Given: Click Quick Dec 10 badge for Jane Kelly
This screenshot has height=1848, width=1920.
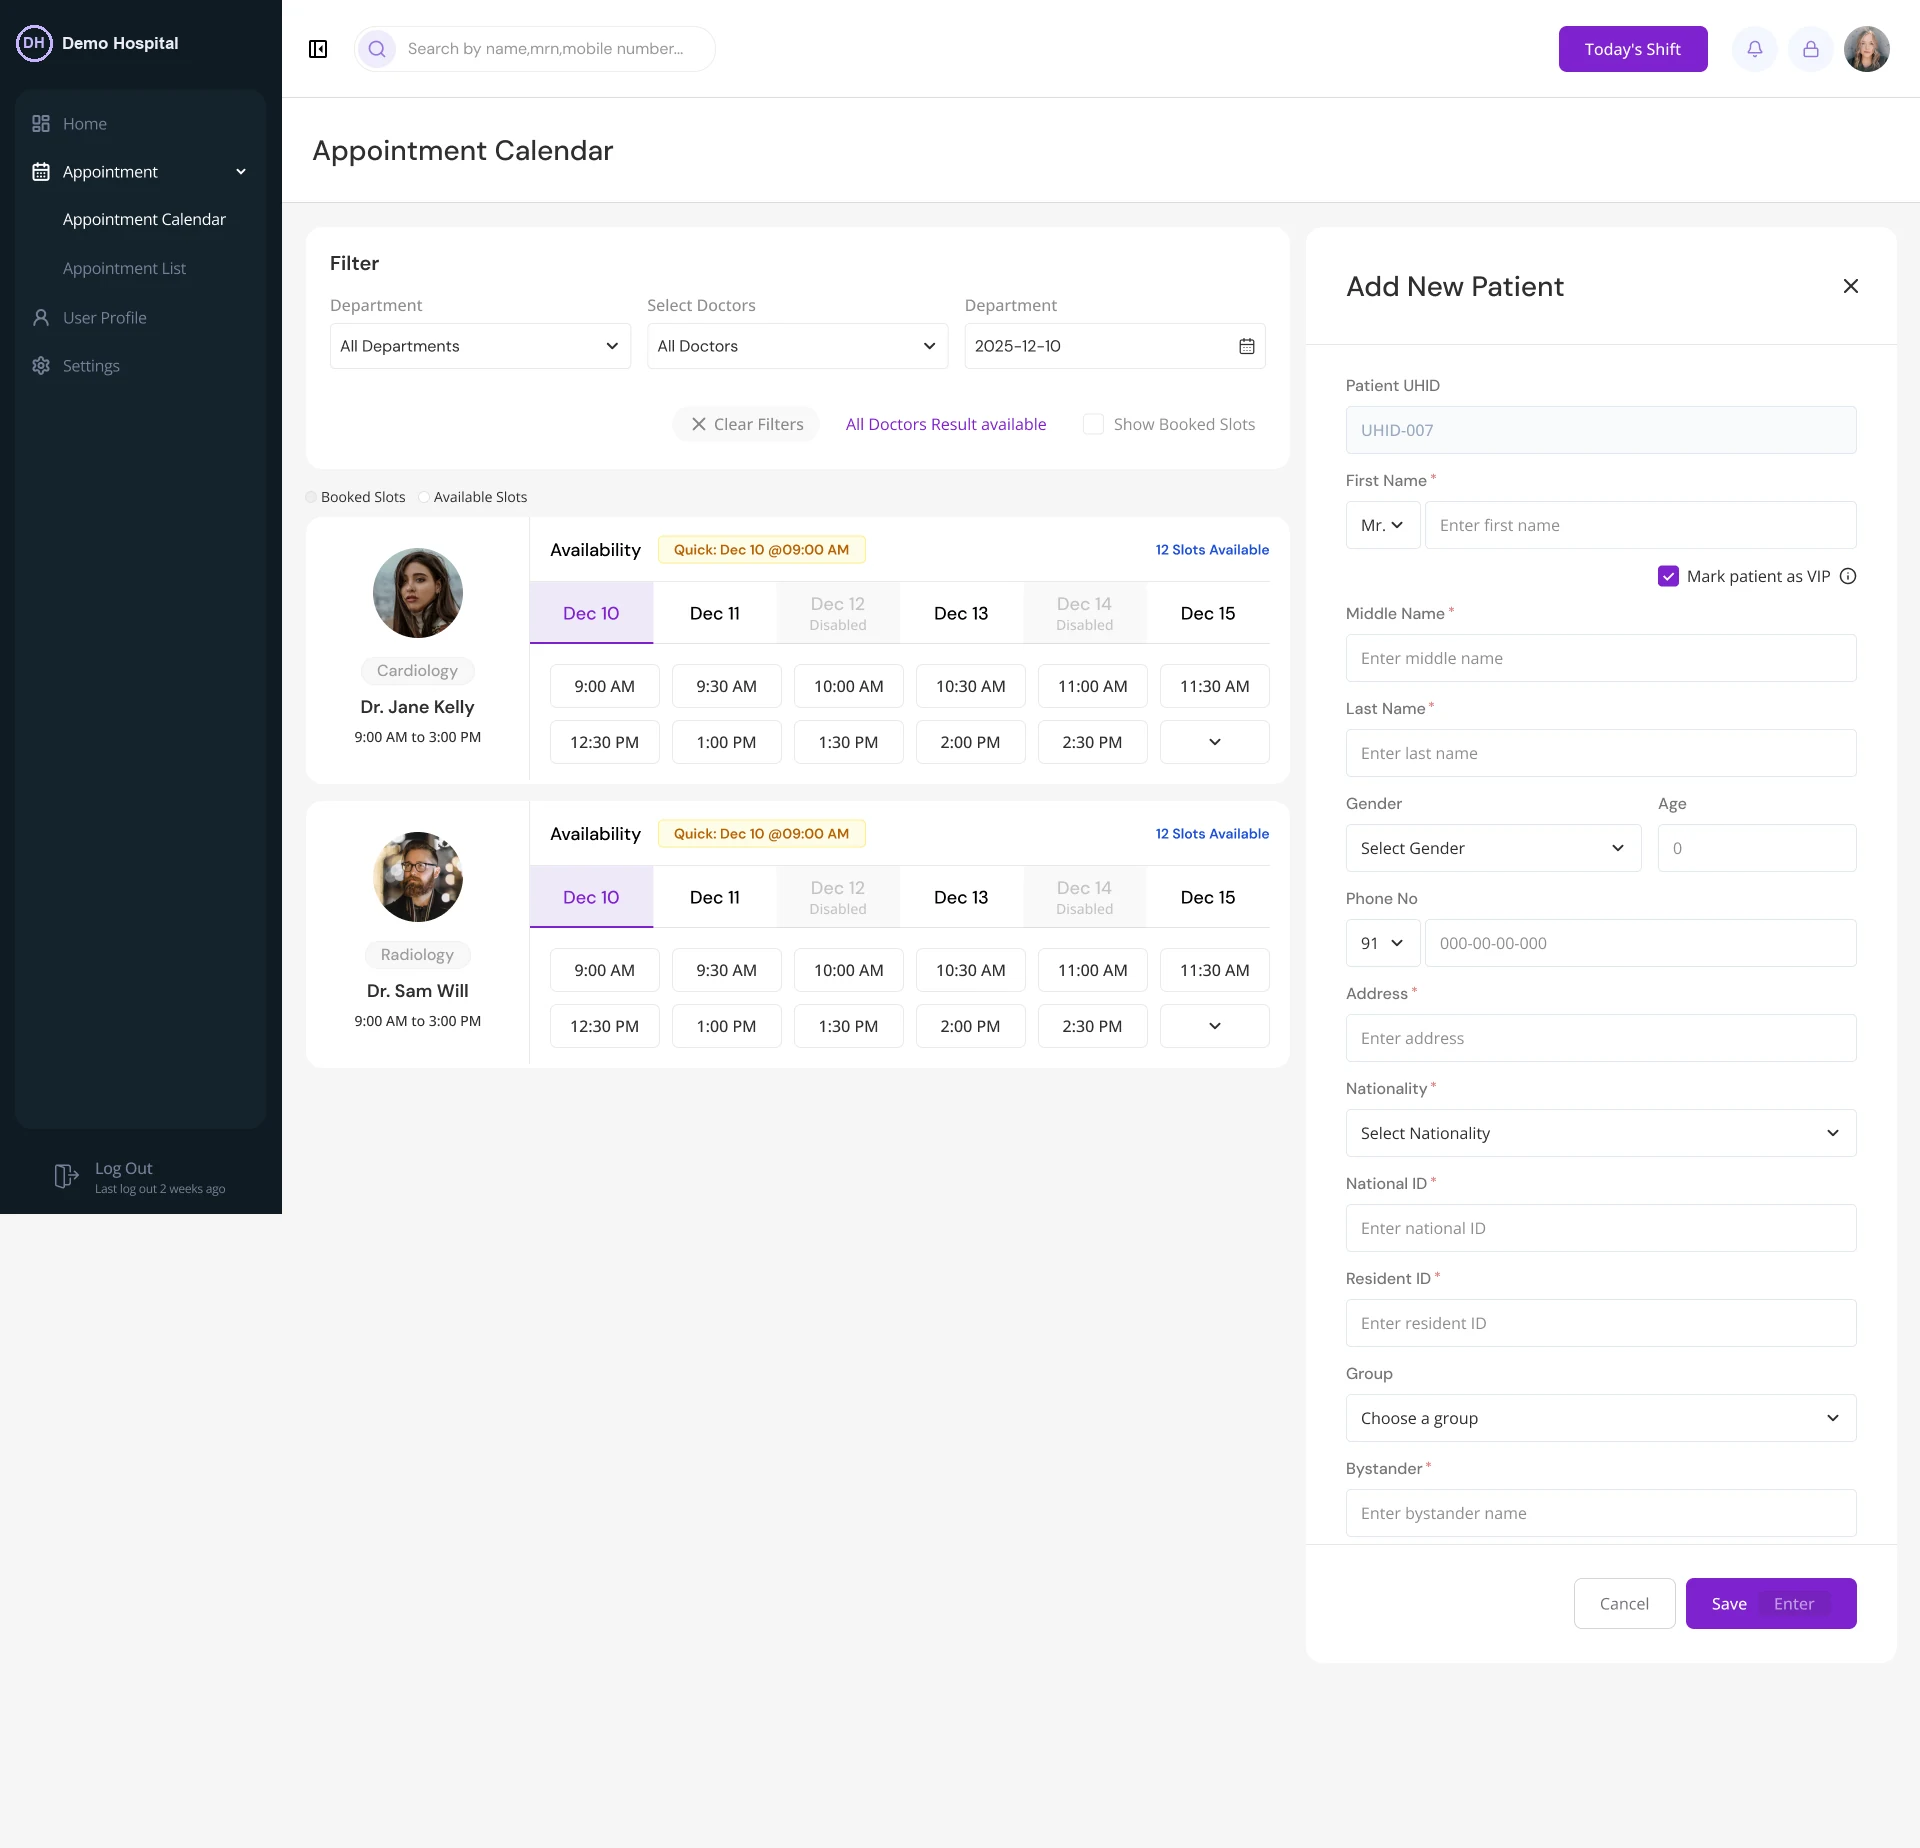Looking at the screenshot, I should tap(761, 550).
